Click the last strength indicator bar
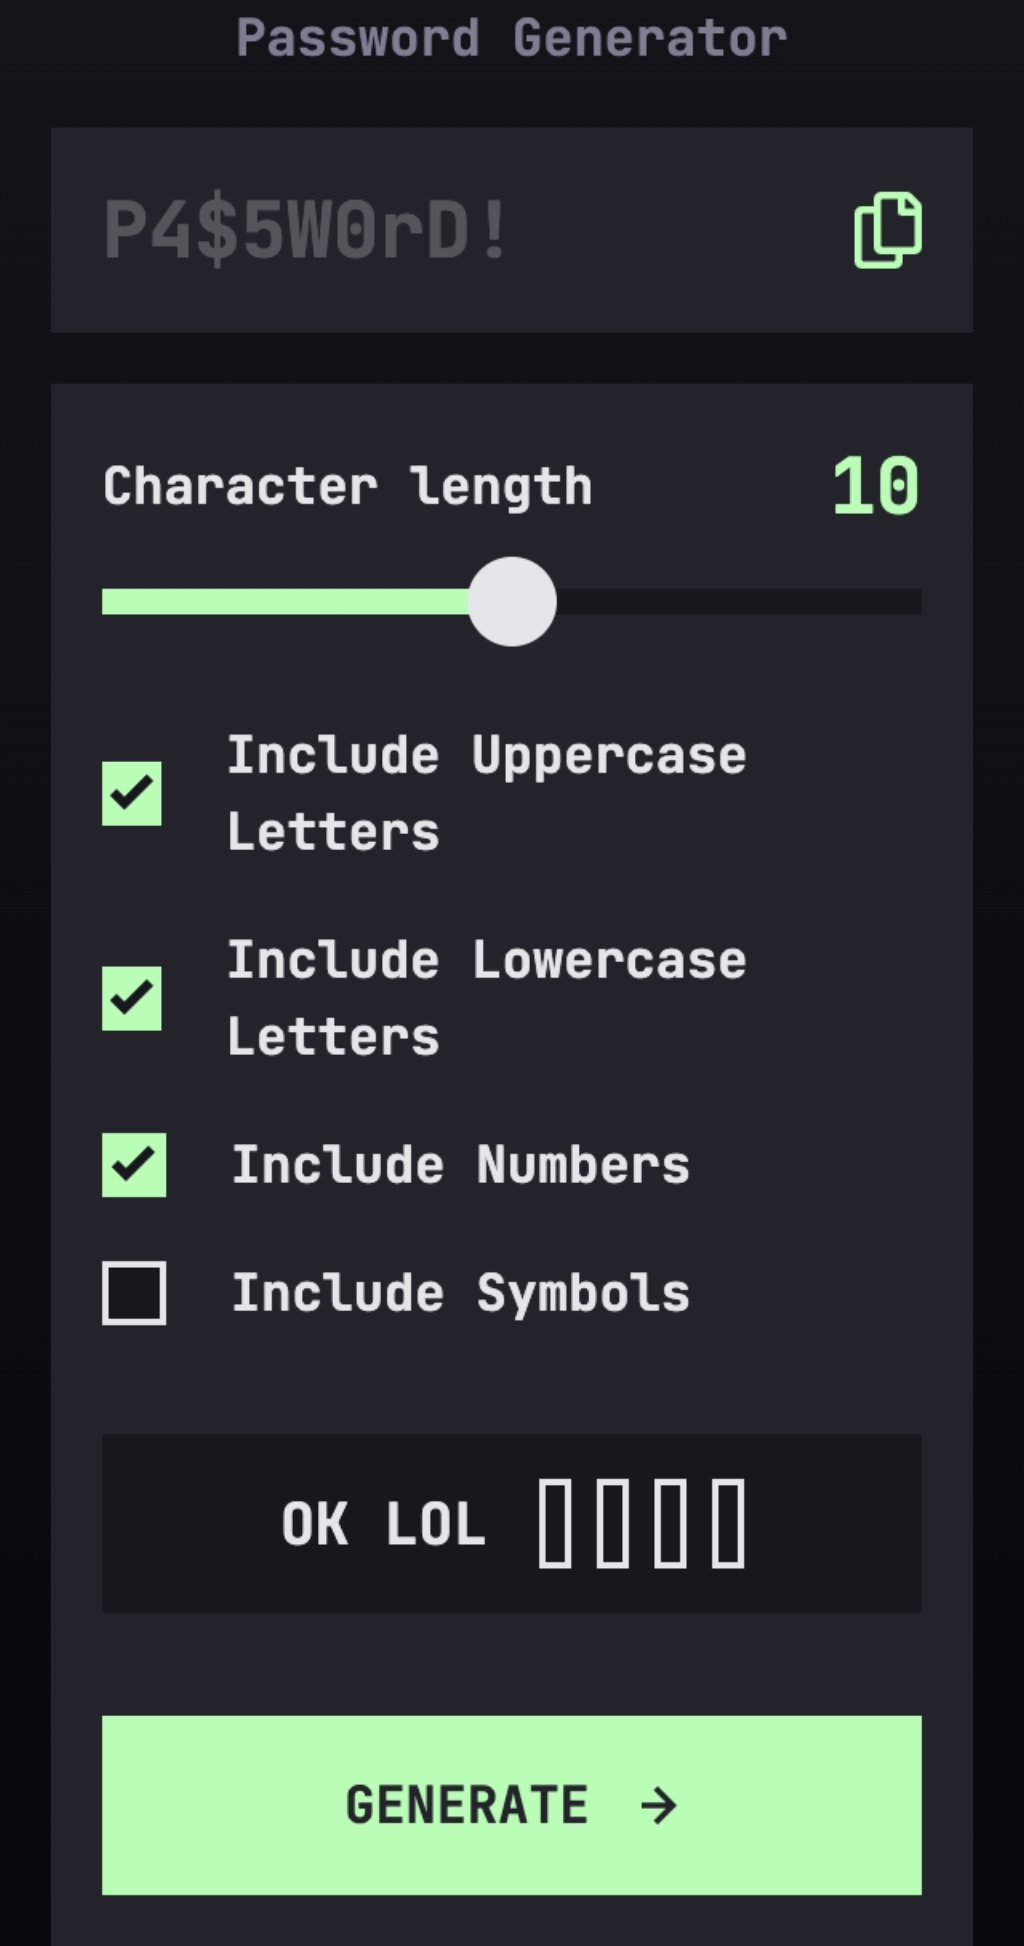 (x=728, y=1523)
